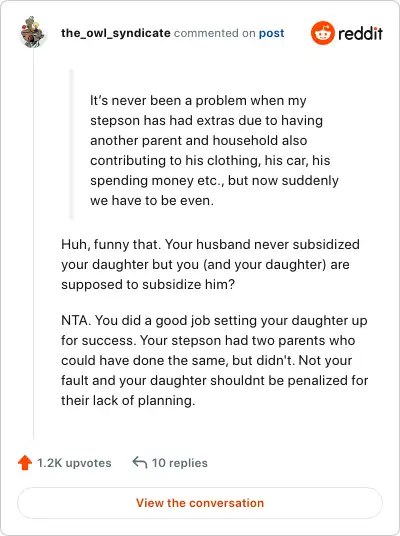This screenshot has width=400, height=536.
Task: Click the line "we have to be even."
Action: 152,200
